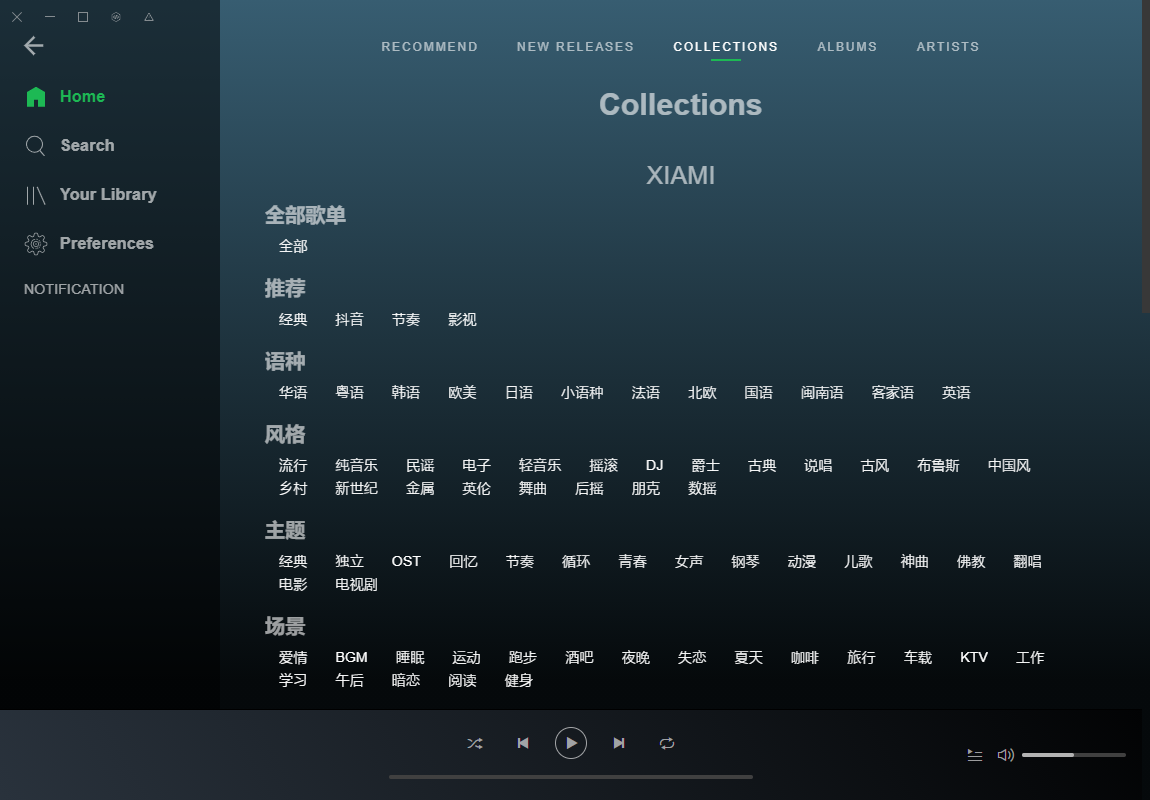1150x800 pixels.
Task: Select the 全部 collection category
Action: [x=293, y=246]
